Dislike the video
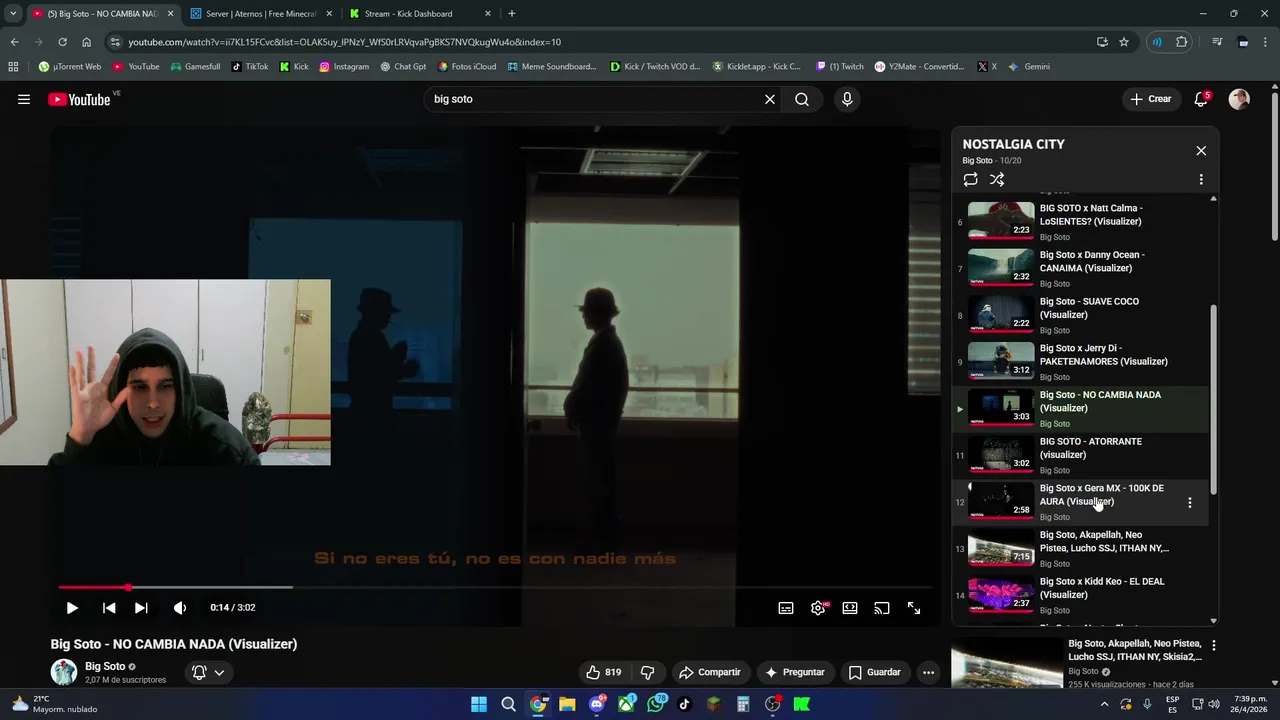Image resolution: width=1280 pixels, height=720 pixels. (x=647, y=672)
